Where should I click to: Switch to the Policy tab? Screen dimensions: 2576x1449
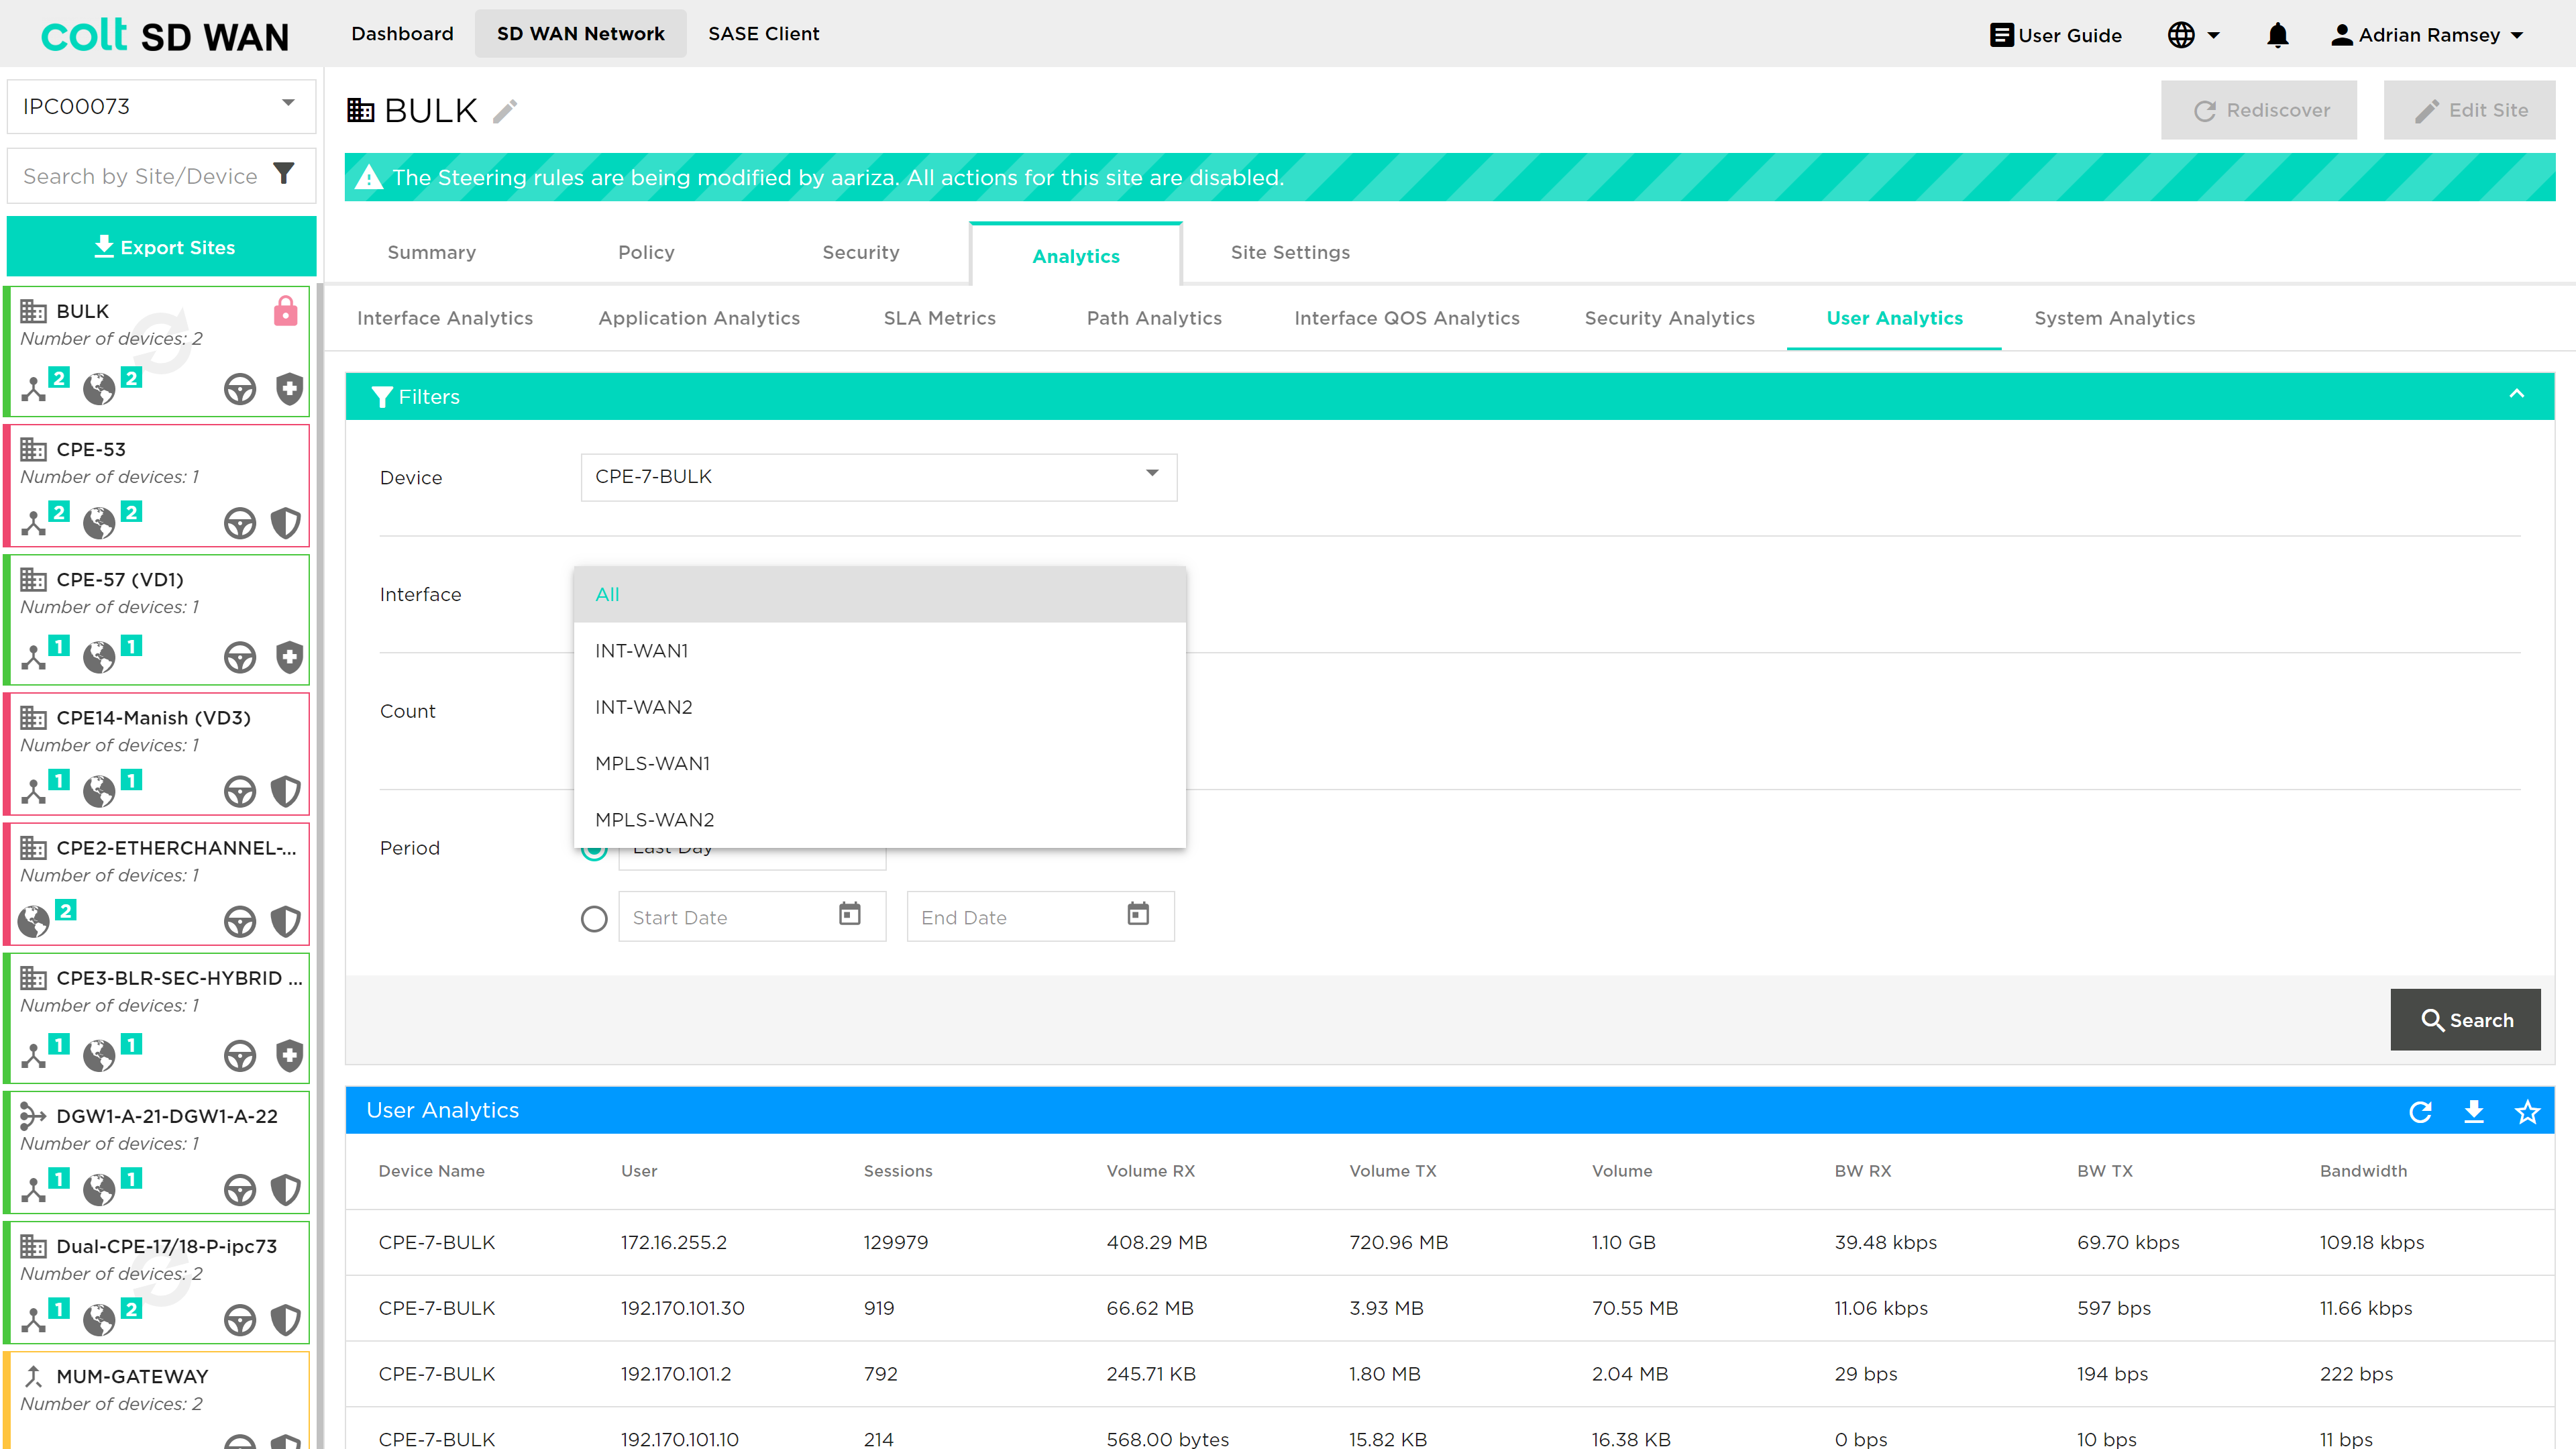point(646,252)
